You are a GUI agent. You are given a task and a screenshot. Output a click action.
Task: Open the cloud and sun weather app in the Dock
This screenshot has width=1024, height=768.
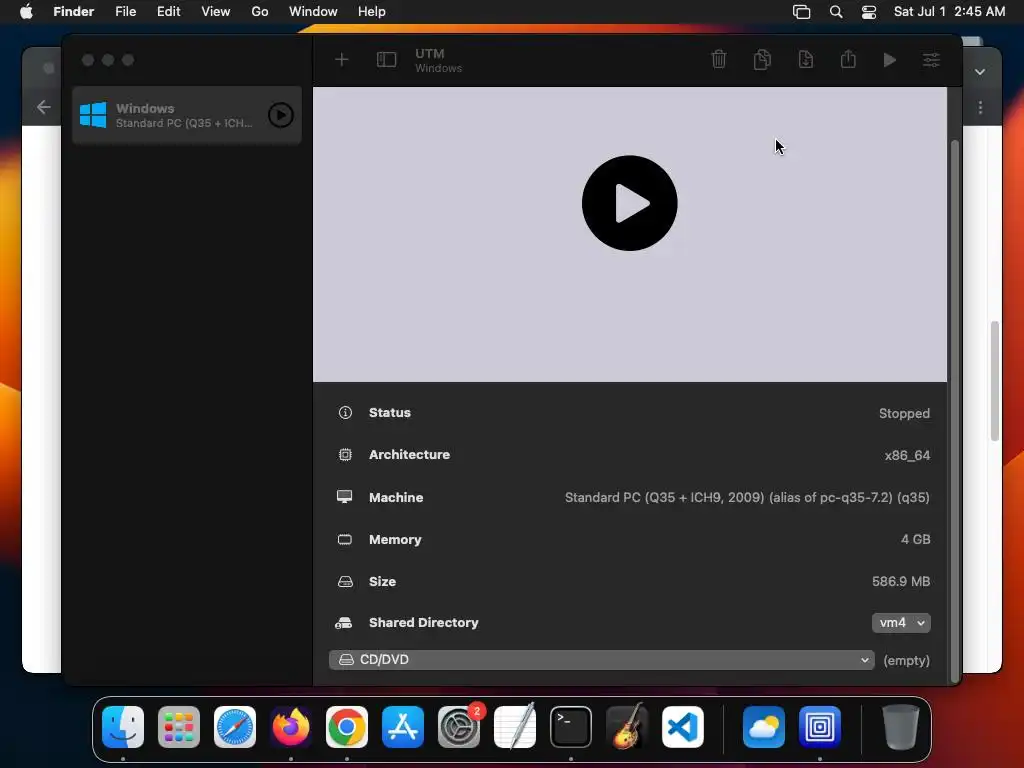point(763,727)
